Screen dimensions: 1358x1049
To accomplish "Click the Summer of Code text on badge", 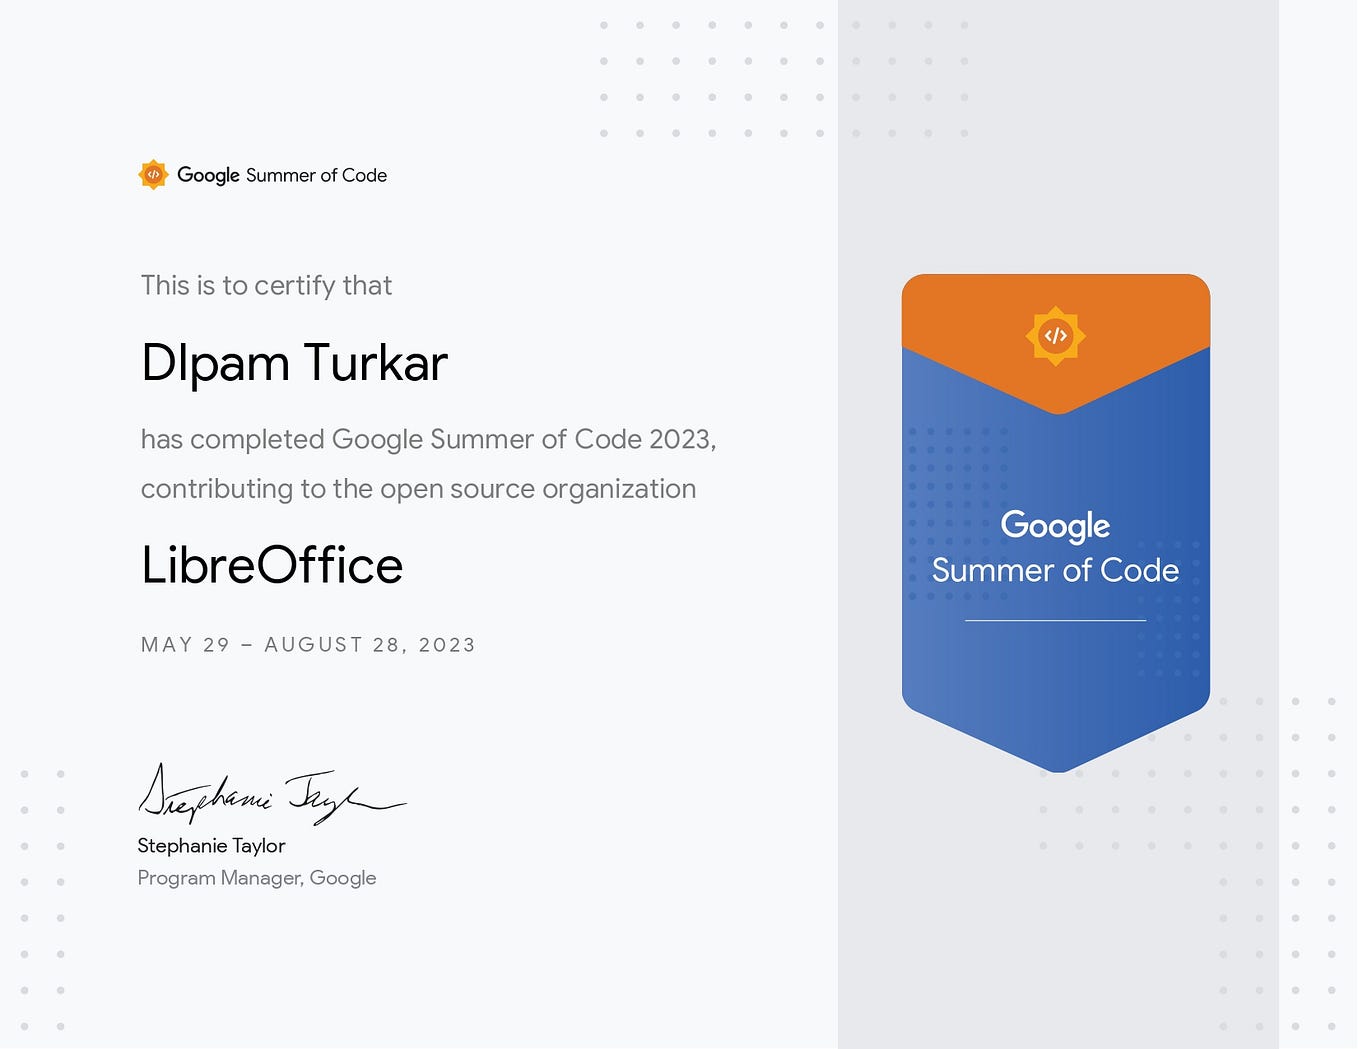I will (x=1055, y=570).
